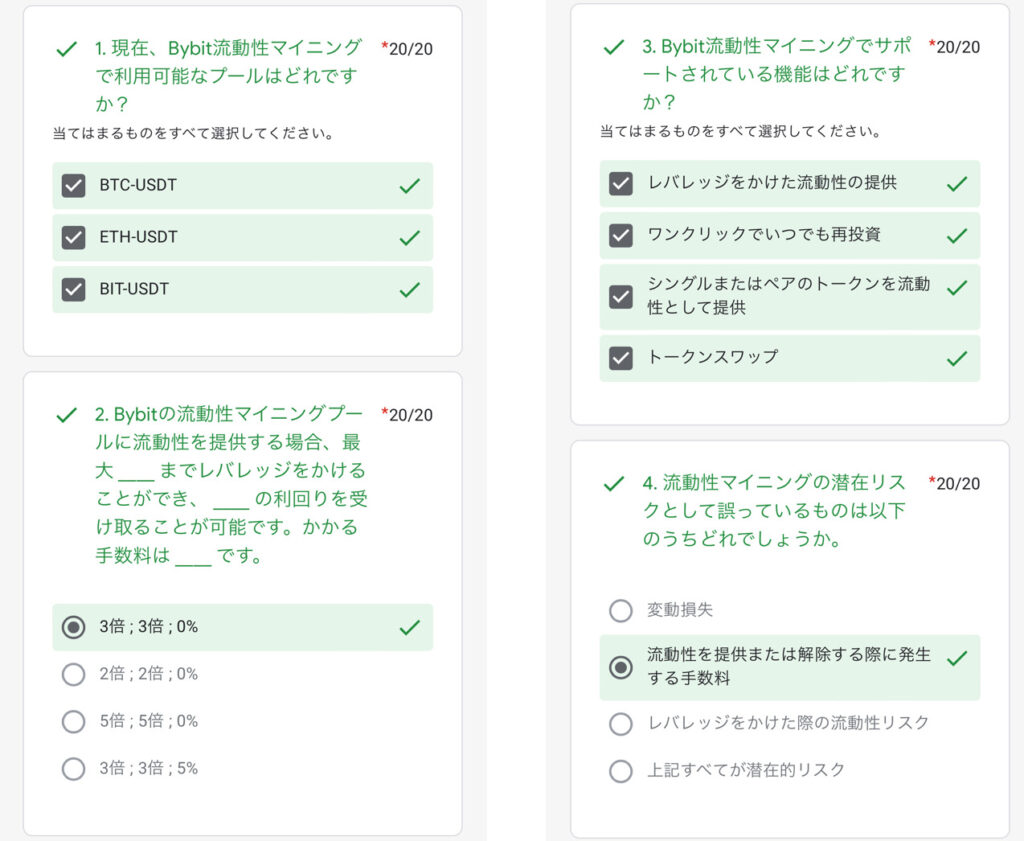Click the green check icon beside question 2 title
This screenshot has width=1024, height=841.
(x=67, y=415)
